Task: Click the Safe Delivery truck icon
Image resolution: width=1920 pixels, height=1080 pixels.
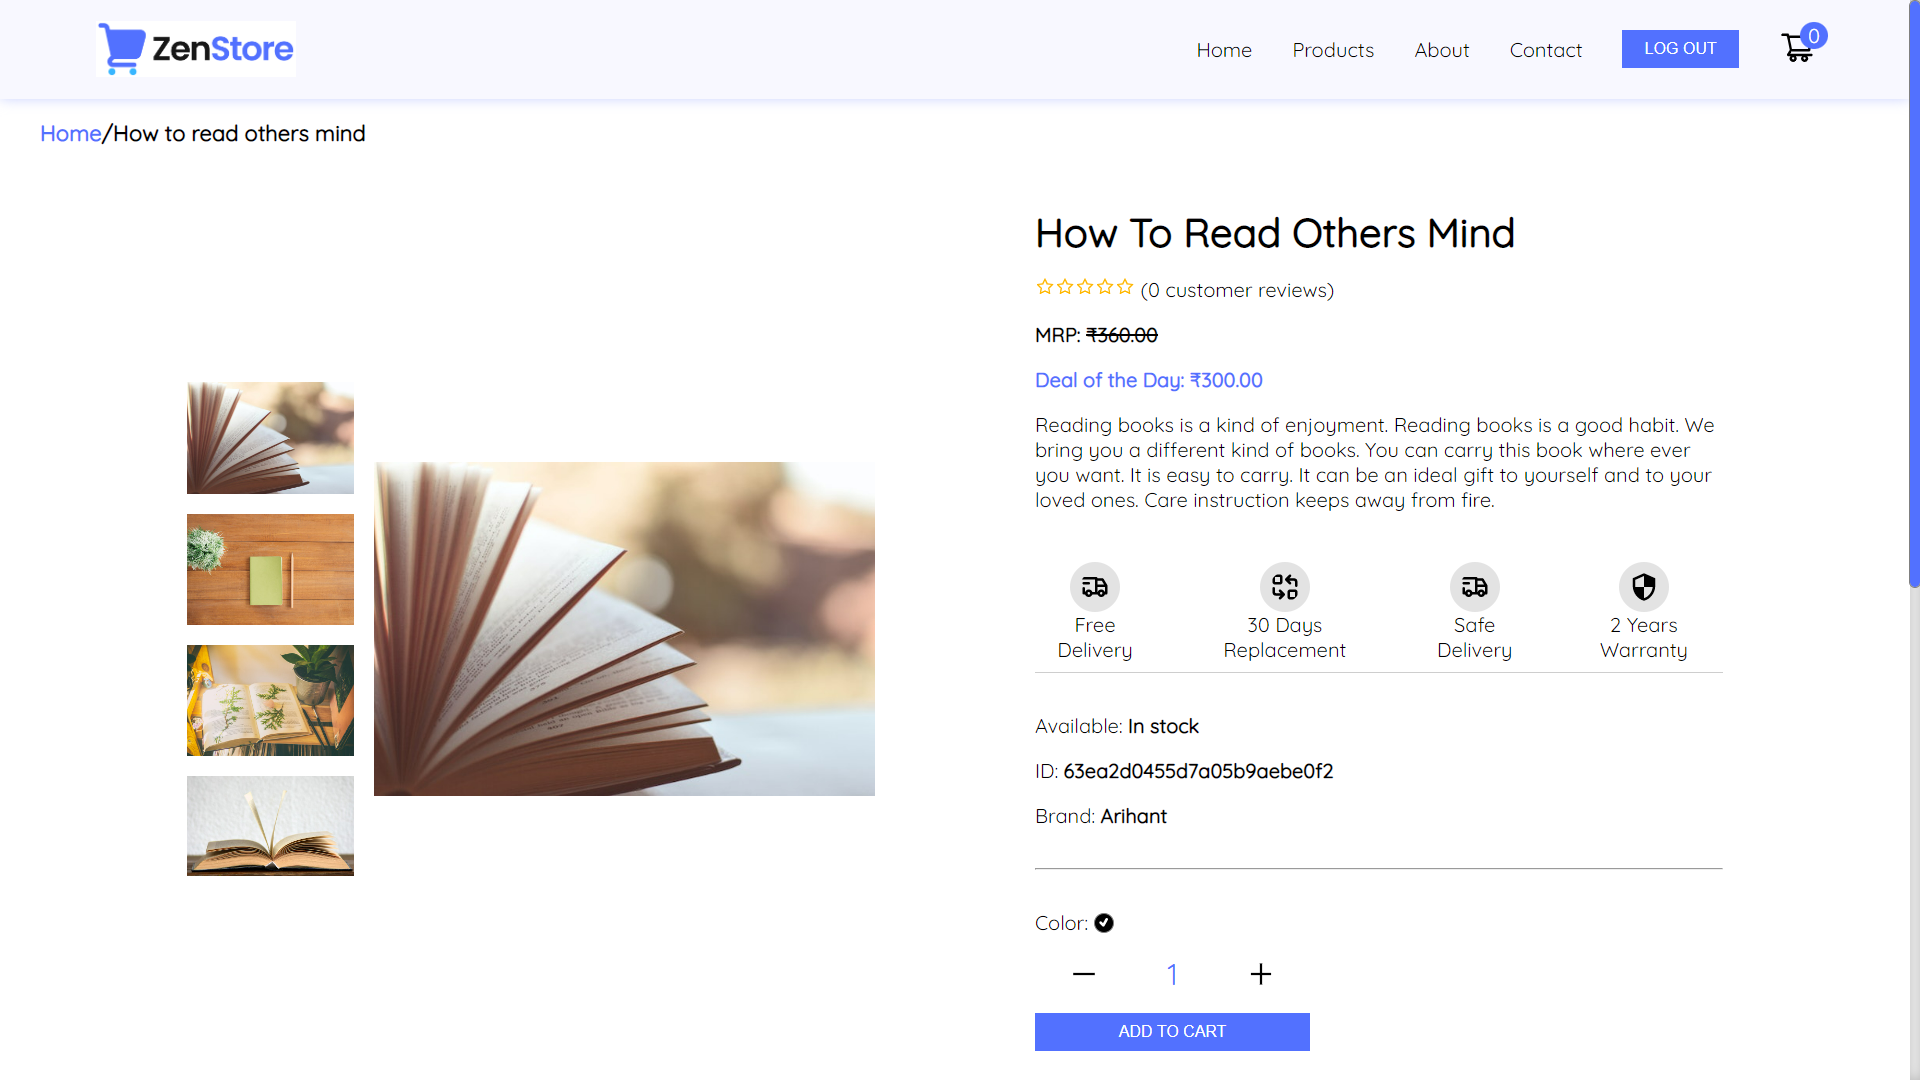Action: (x=1474, y=587)
